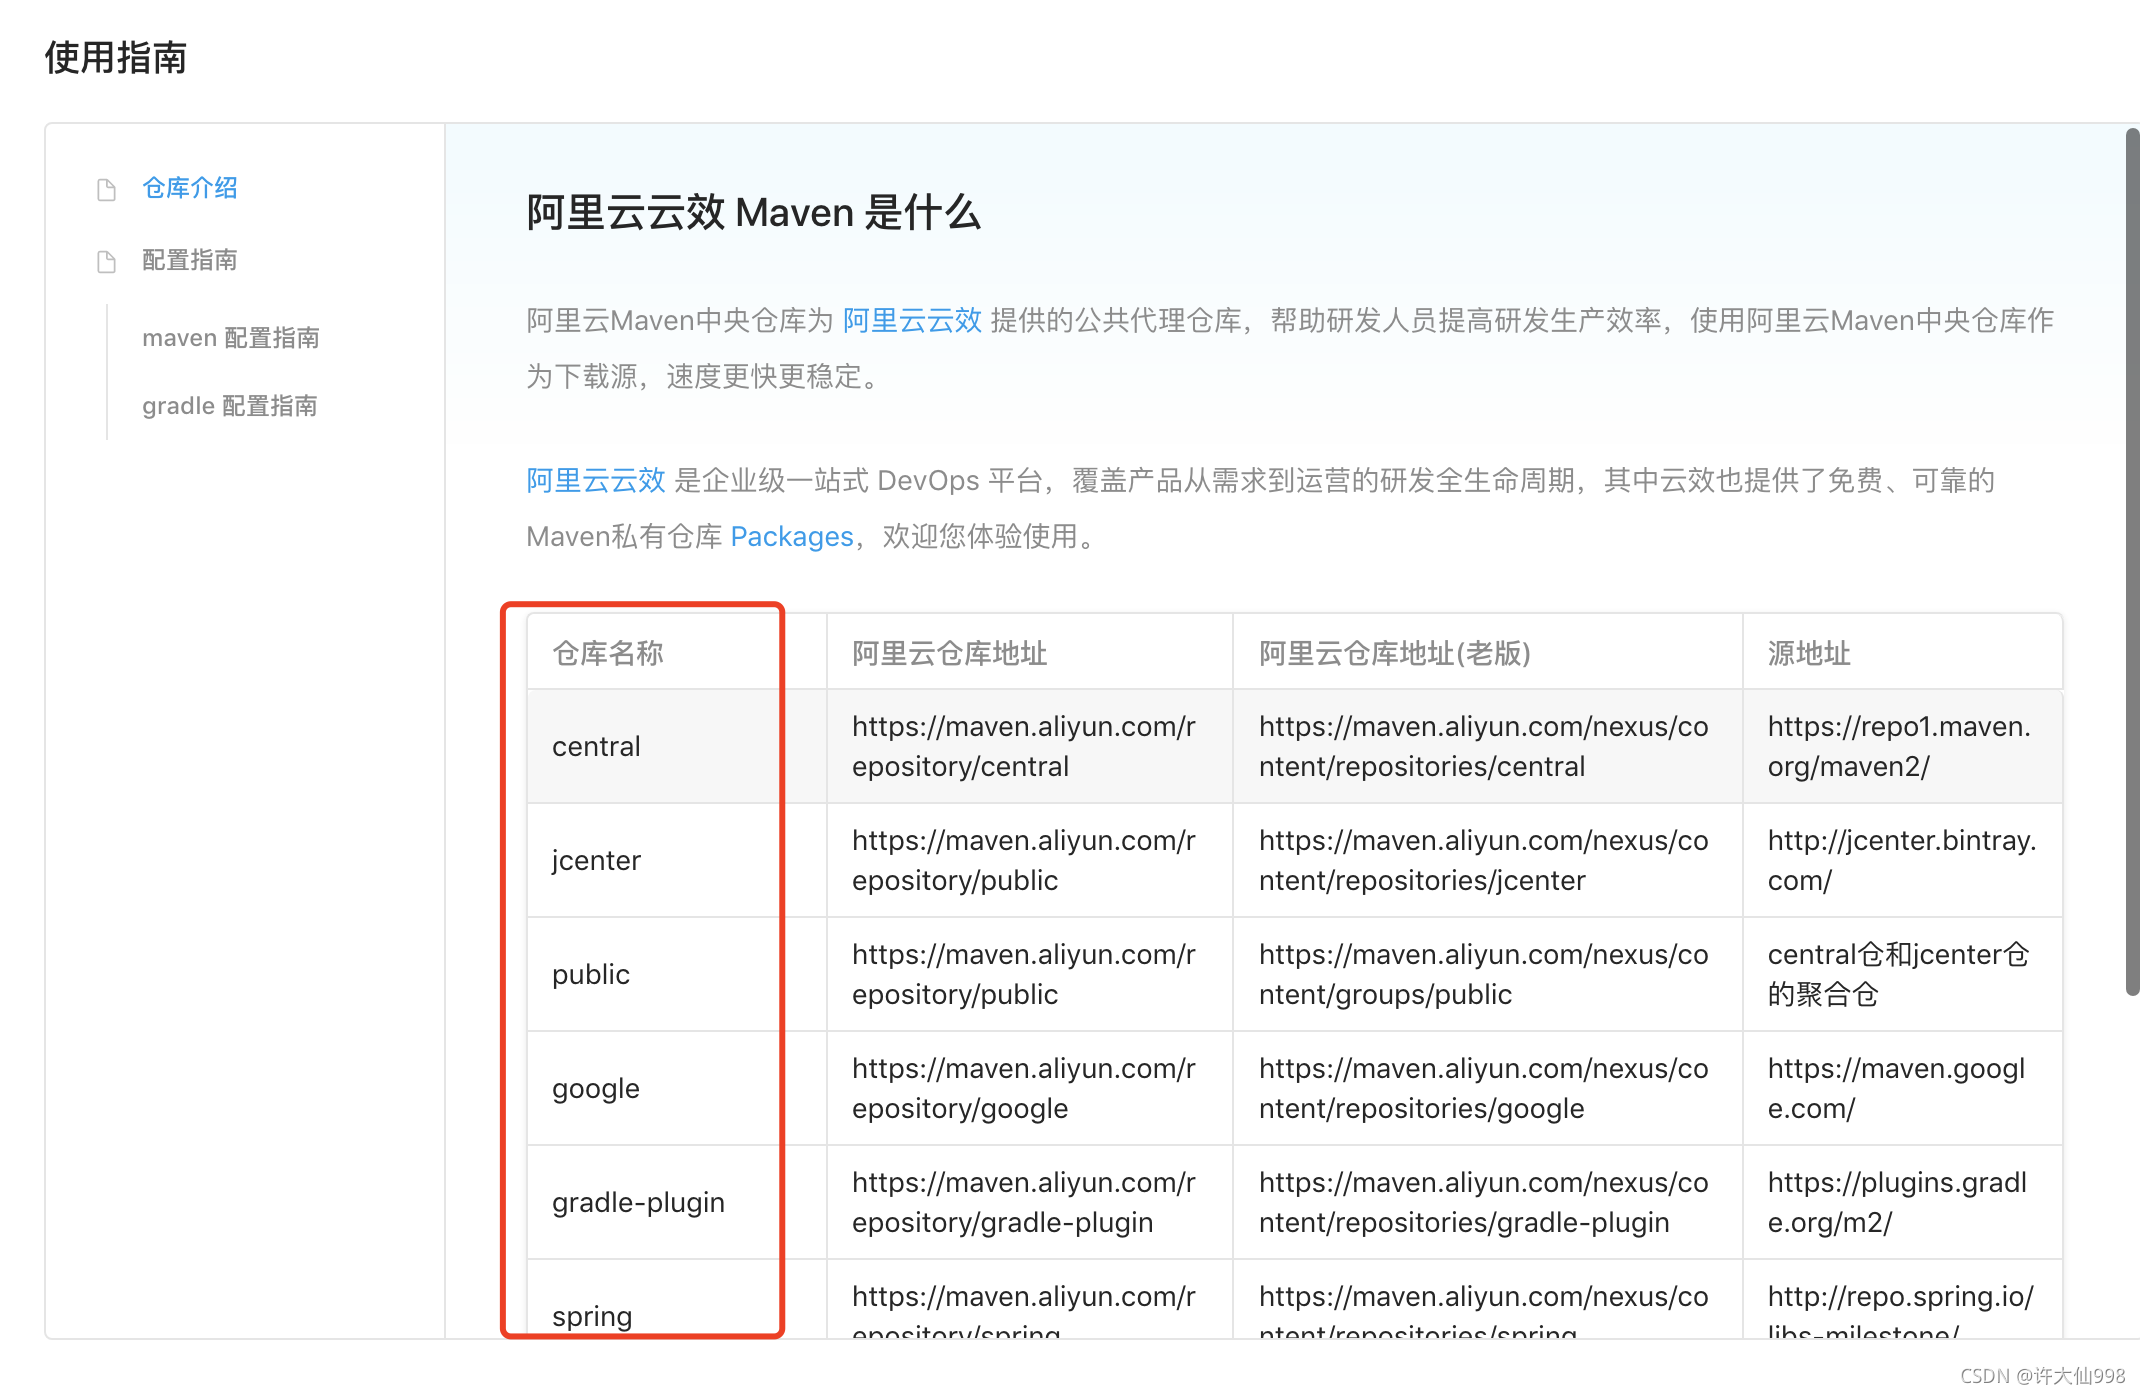Screen dimensions: 2140x1394
Task: Click the repo1.maven.org source address cell
Action: (x=1898, y=747)
